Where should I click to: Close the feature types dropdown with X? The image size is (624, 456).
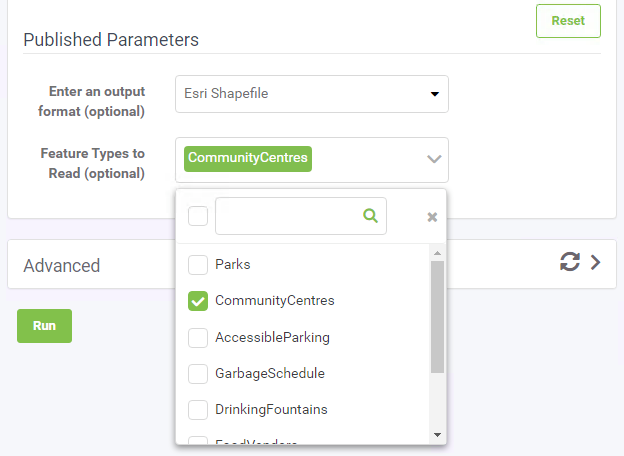(x=432, y=217)
